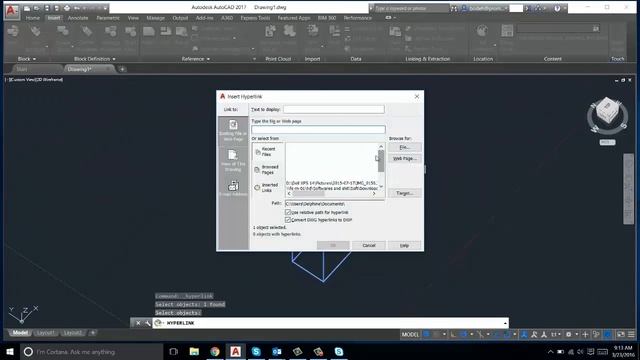Close the Insert Hyperlink dialog
640x360 pixels.
point(417,96)
